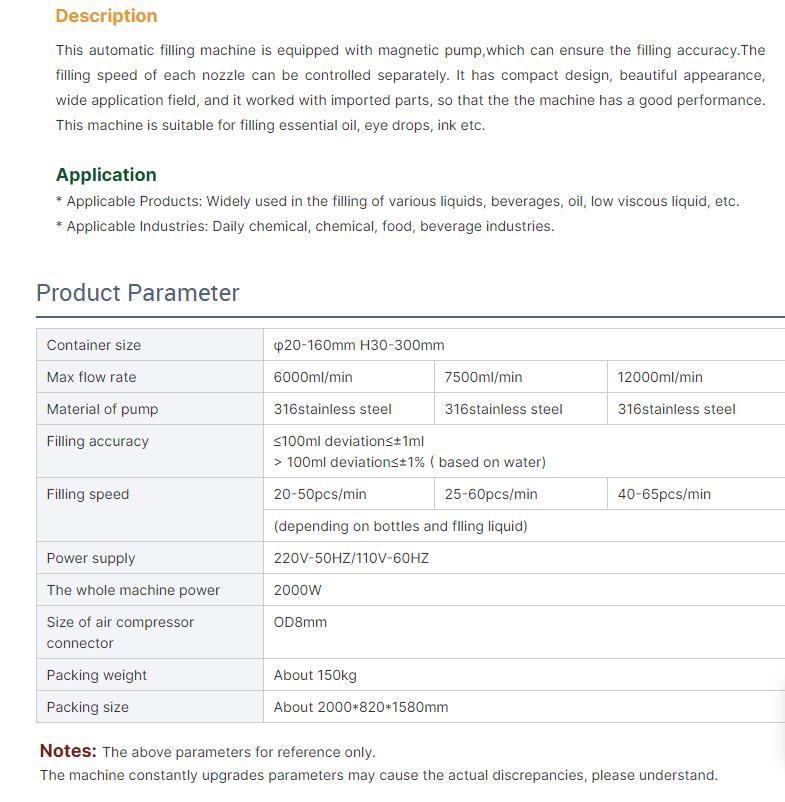
Task: Click the Notes label below the table
Action: [x=68, y=751]
